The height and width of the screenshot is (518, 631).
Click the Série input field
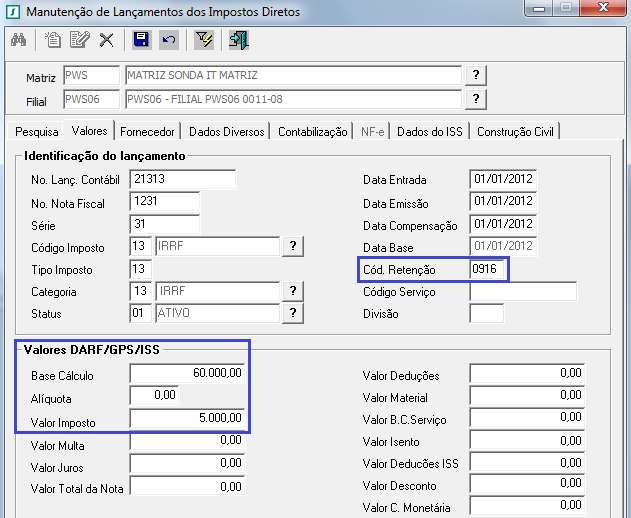pos(165,224)
